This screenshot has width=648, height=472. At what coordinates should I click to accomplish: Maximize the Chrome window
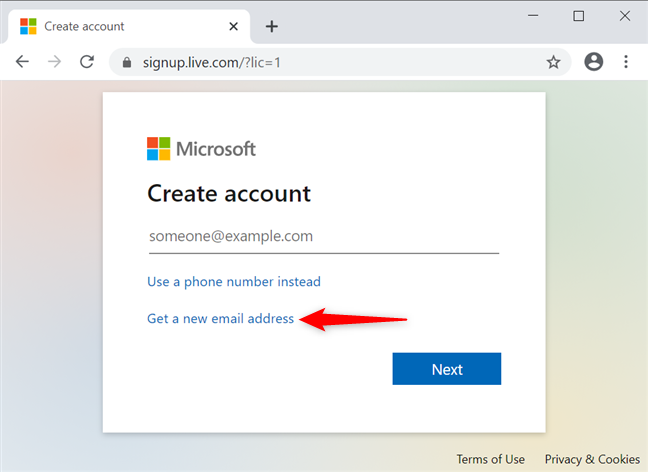pos(579,16)
